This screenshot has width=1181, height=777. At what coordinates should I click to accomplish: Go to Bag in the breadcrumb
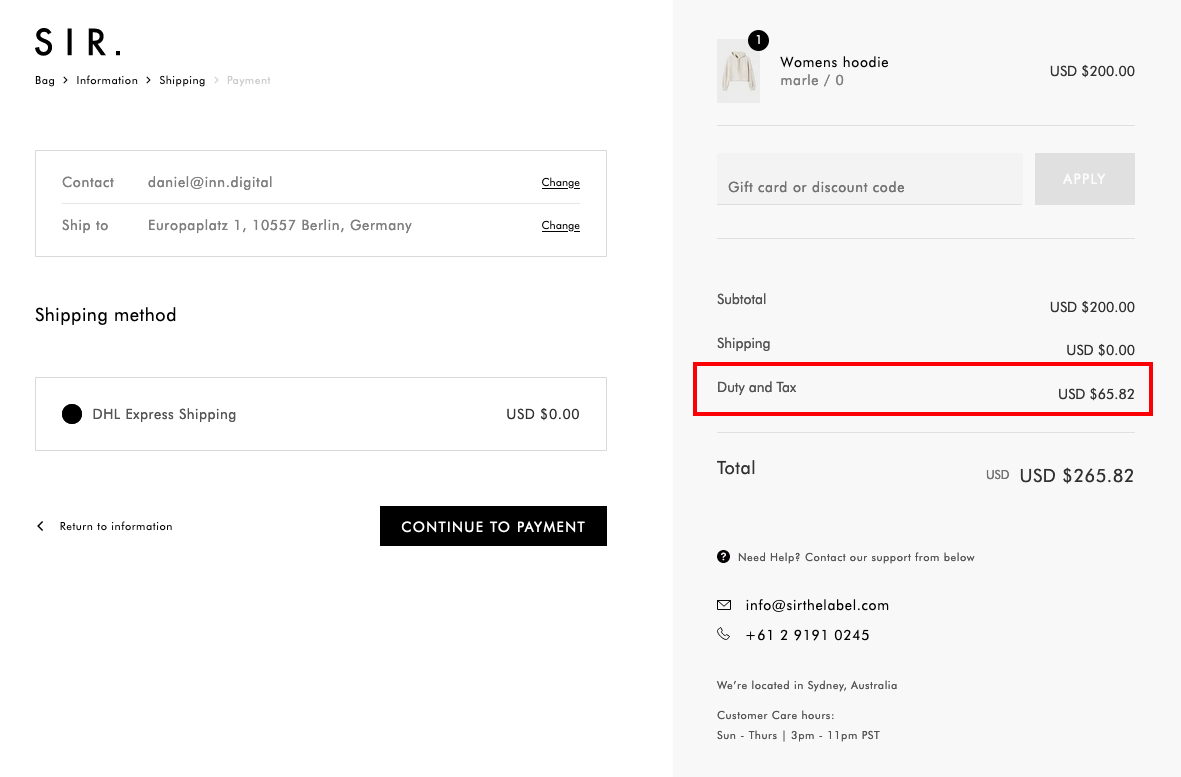(45, 80)
